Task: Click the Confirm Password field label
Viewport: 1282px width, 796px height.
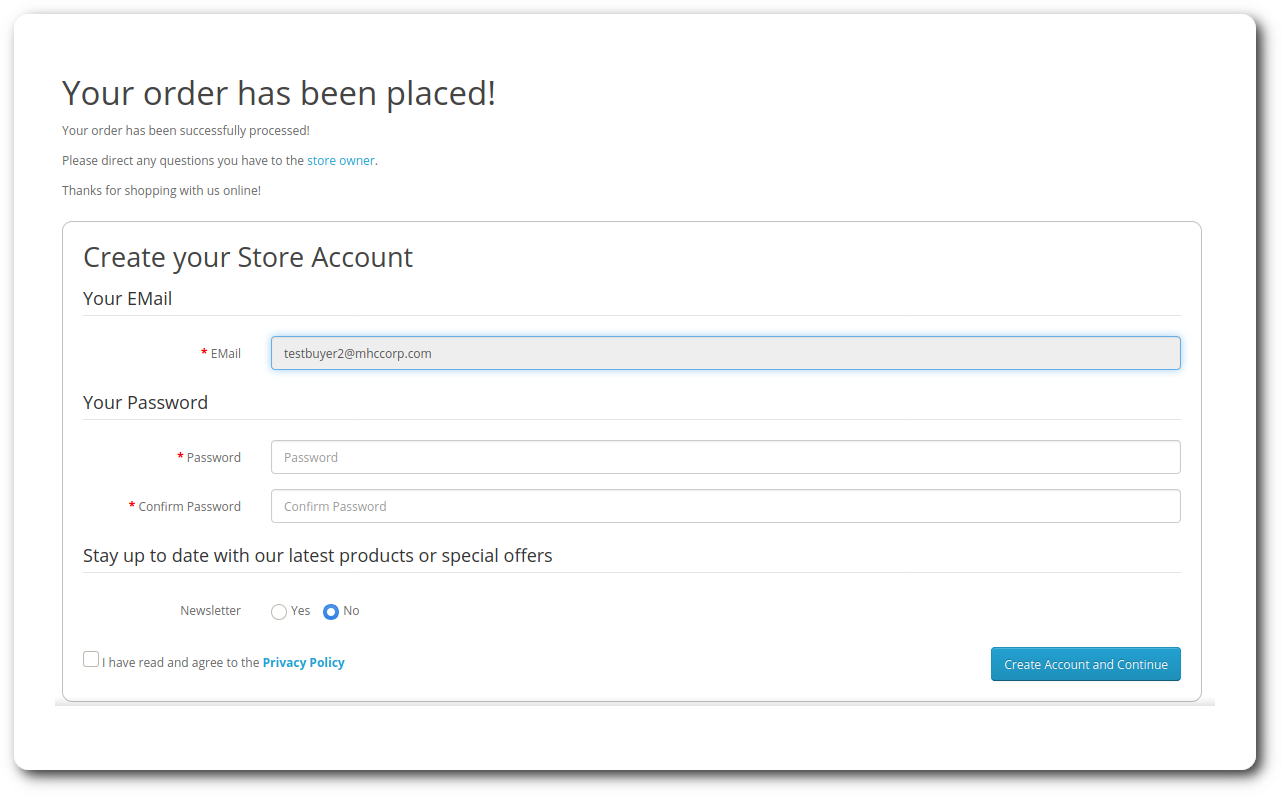Action: tap(189, 506)
